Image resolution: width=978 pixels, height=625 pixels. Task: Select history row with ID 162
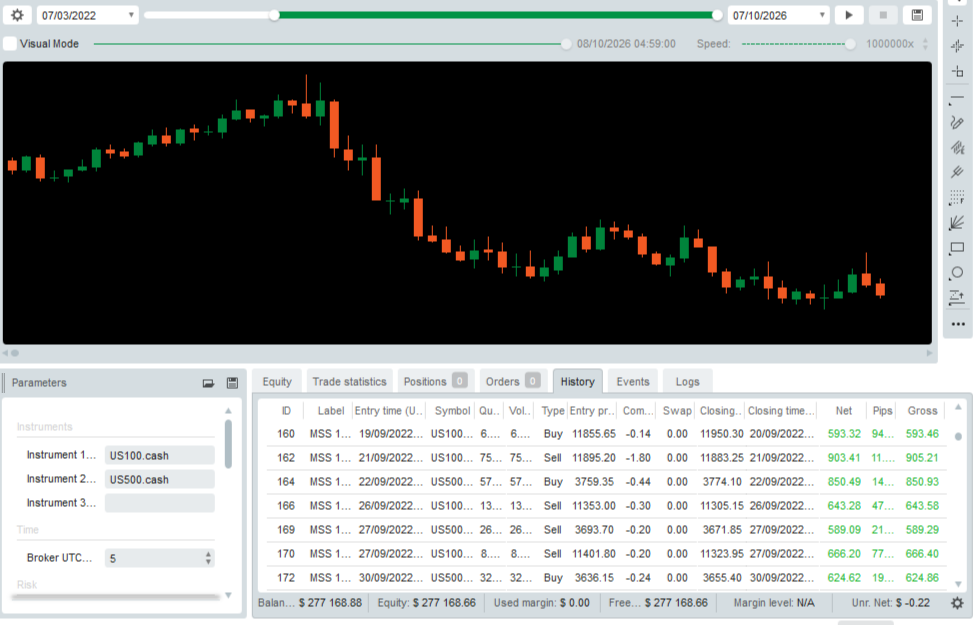pyautogui.click(x=606, y=457)
